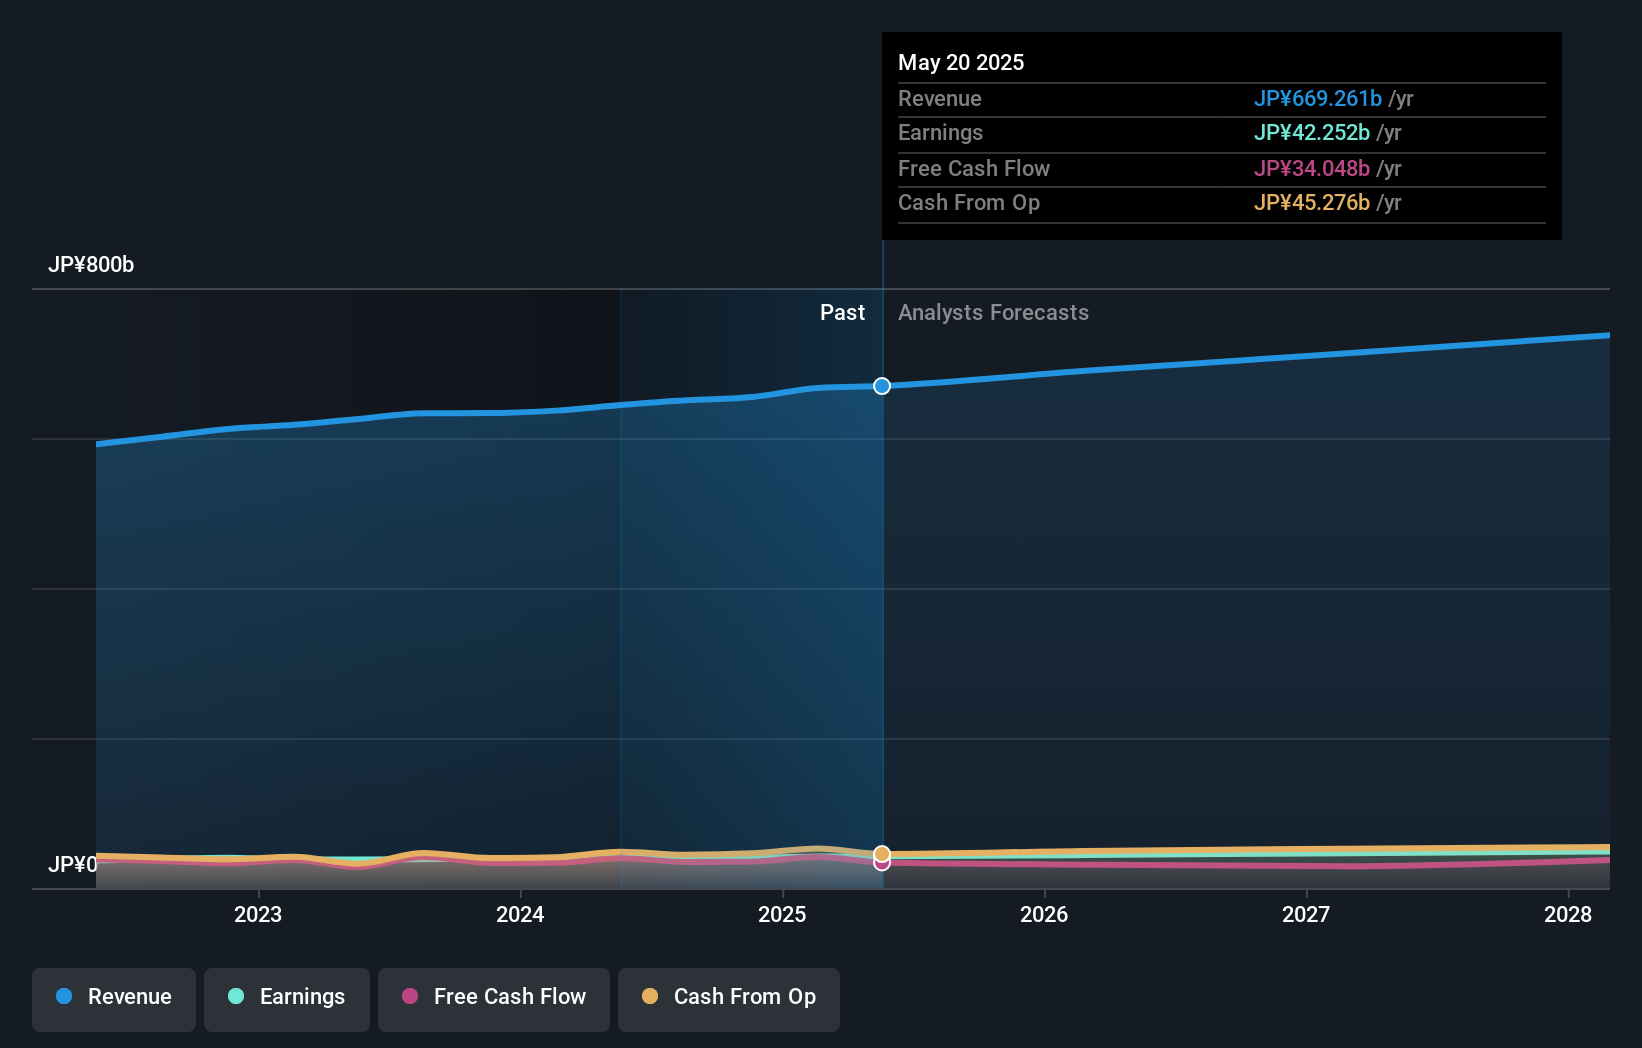Click the Free Cash Flow tooltip row label
This screenshot has width=1642, height=1048.
click(974, 169)
